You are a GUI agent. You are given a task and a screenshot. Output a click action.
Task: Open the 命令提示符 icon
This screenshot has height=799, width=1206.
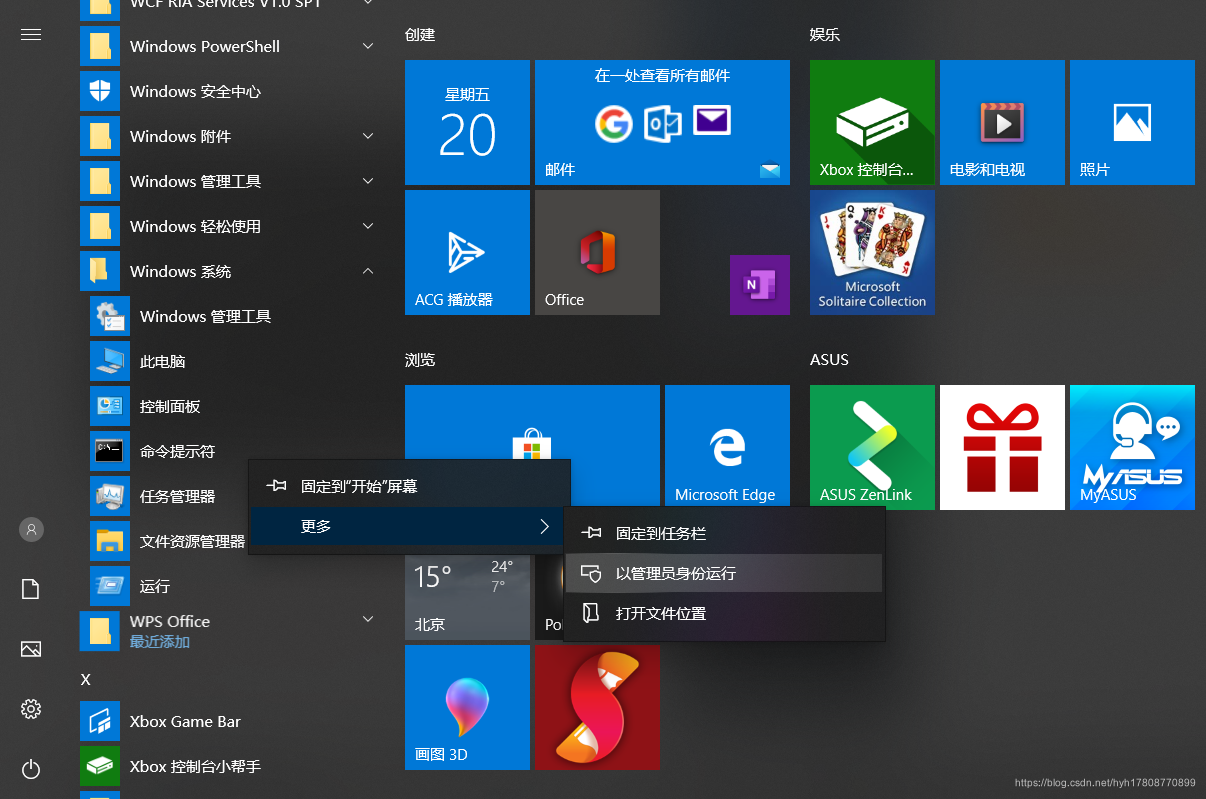(110, 451)
